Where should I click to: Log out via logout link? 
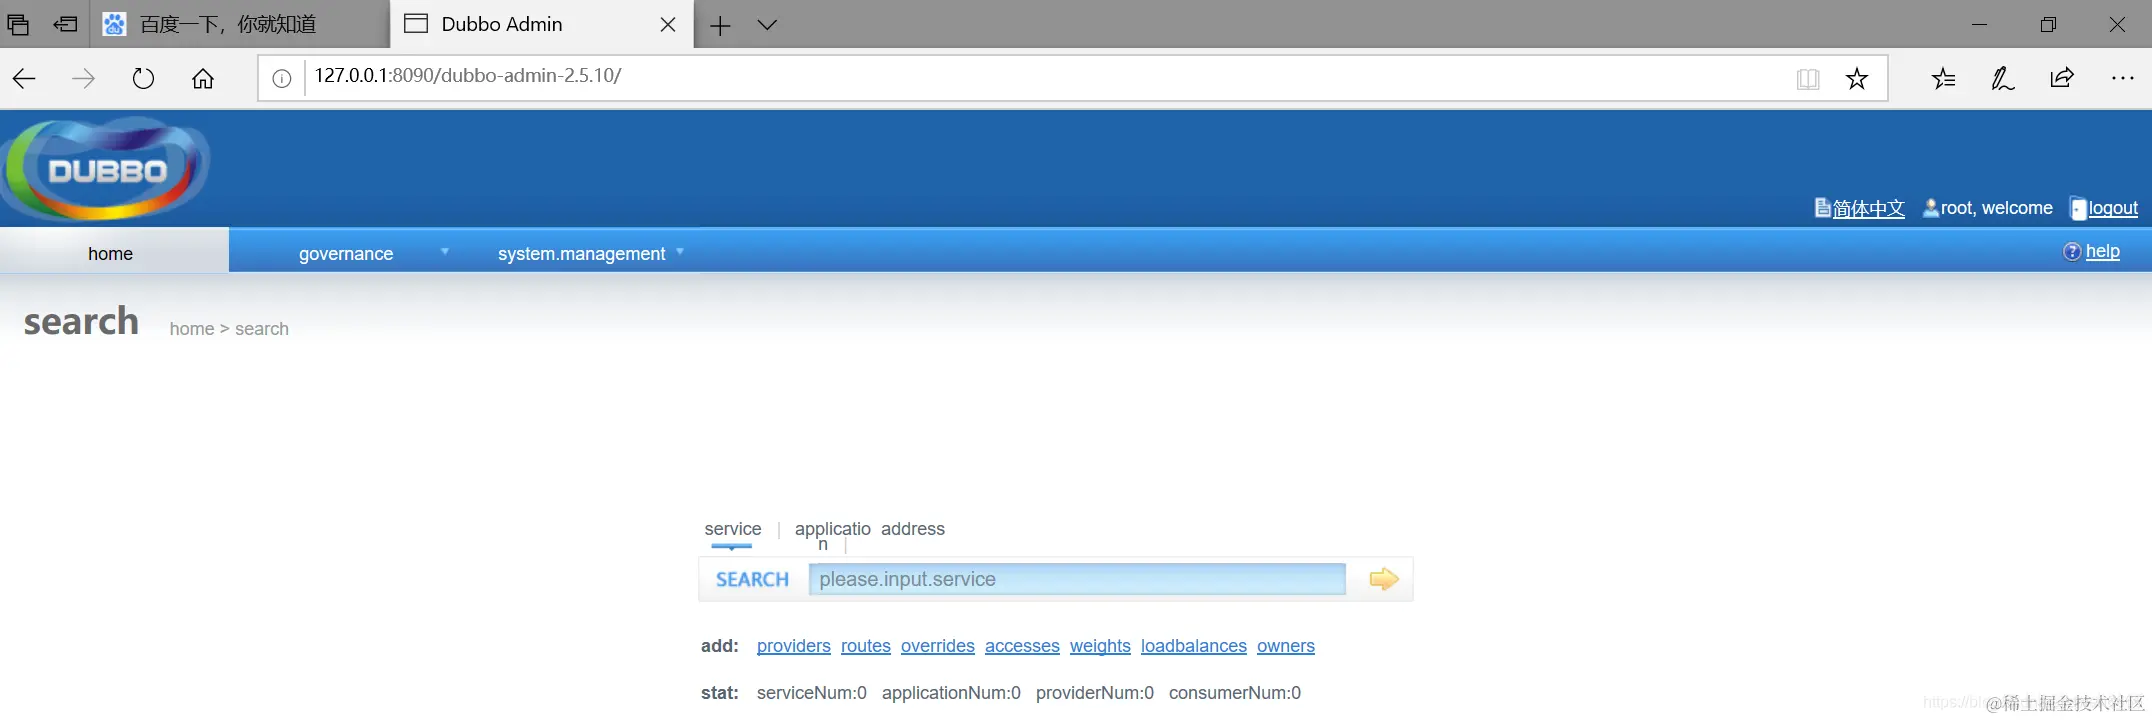point(2113,208)
